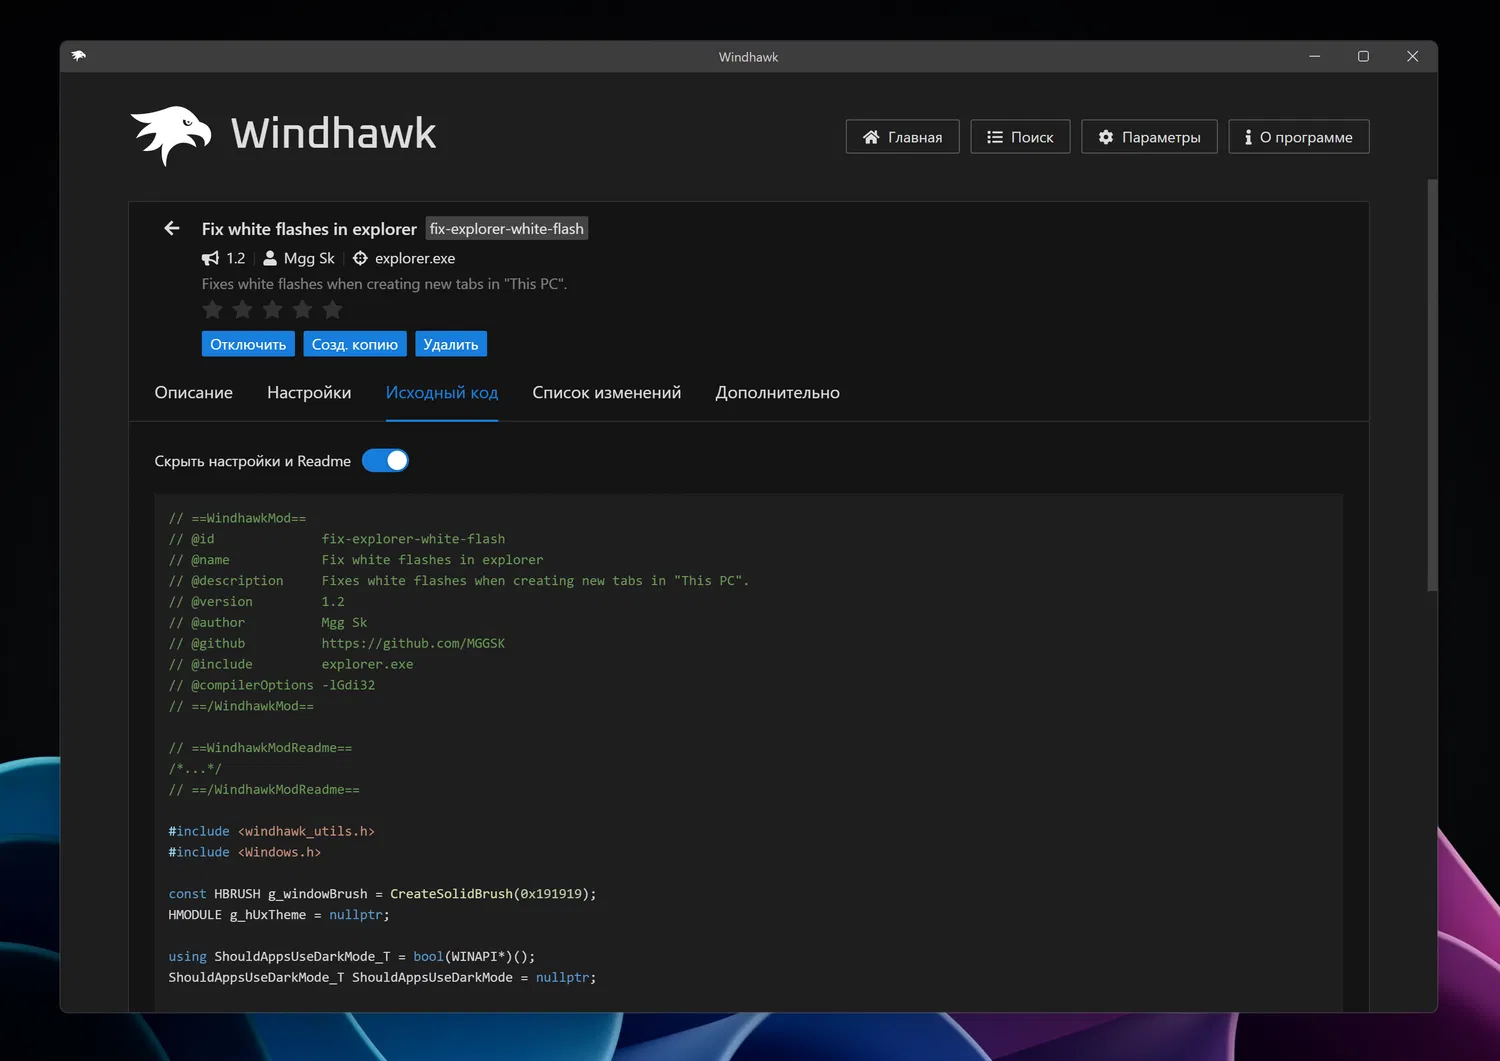Go to Главная home page
Image resolution: width=1500 pixels, height=1061 pixels.
(x=903, y=137)
